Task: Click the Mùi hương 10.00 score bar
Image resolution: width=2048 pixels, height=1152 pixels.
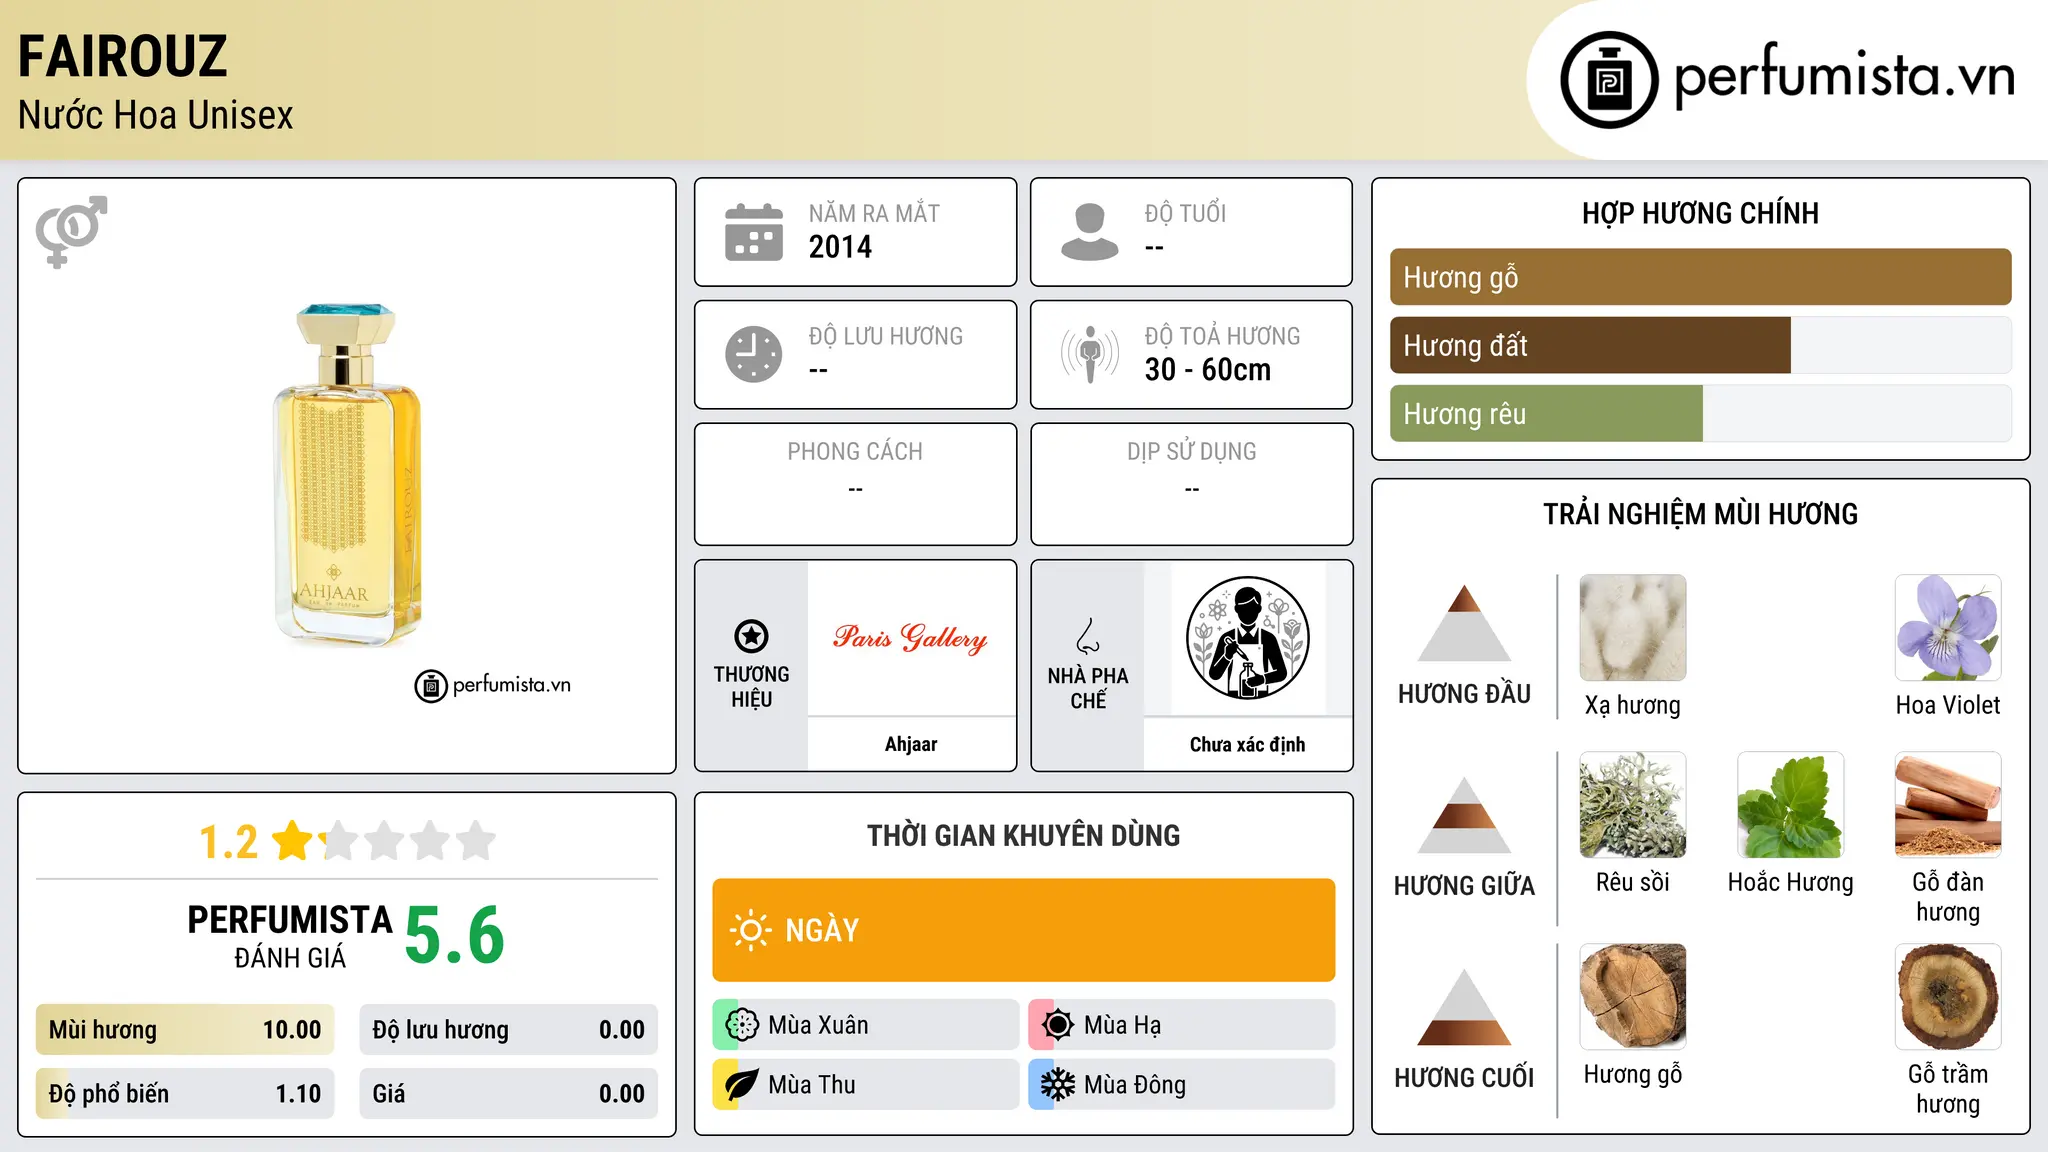Action: click(185, 1030)
